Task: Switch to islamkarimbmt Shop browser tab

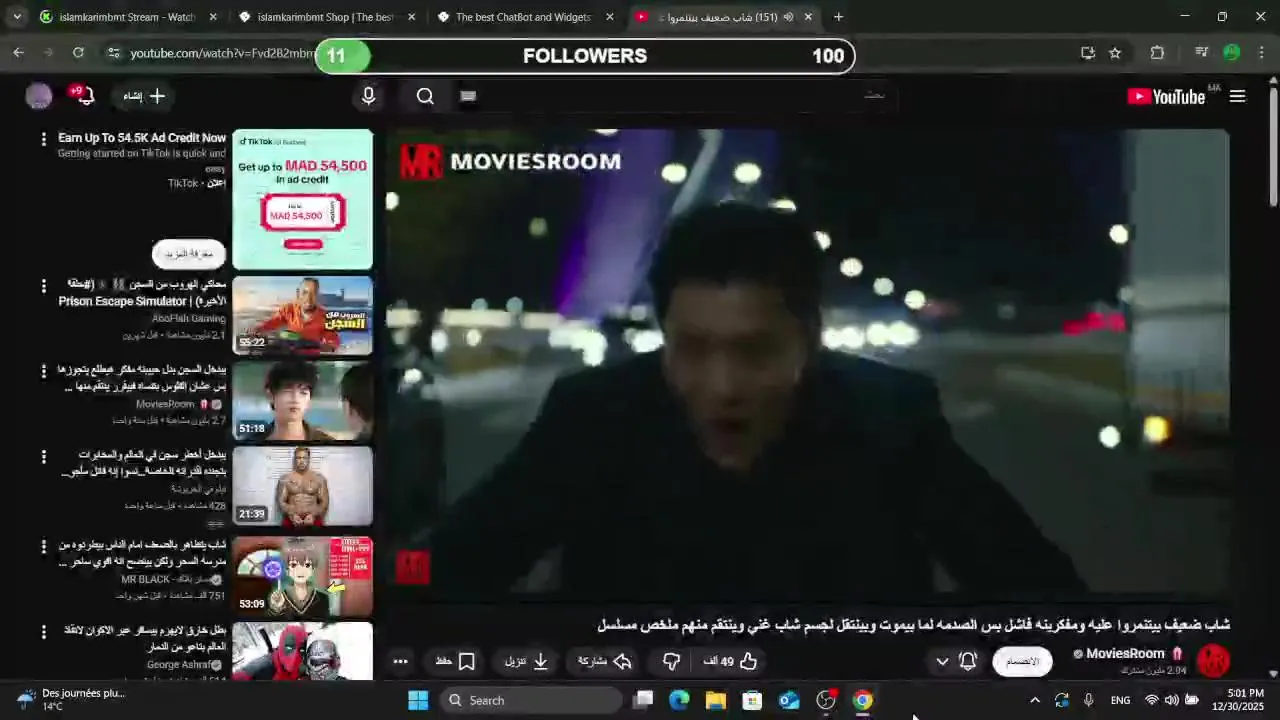Action: pyautogui.click(x=325, y=17)
